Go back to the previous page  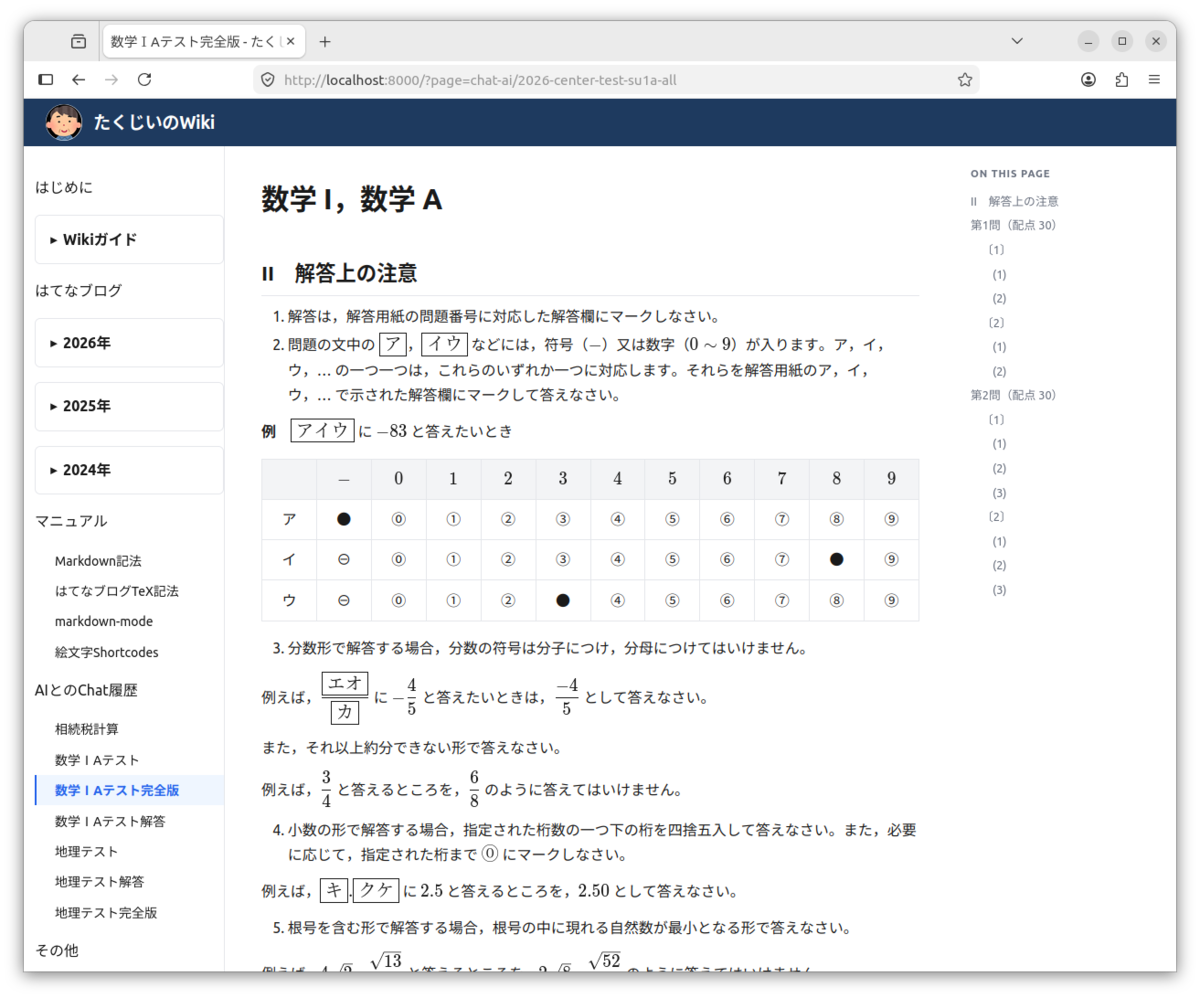coord(79,79)
